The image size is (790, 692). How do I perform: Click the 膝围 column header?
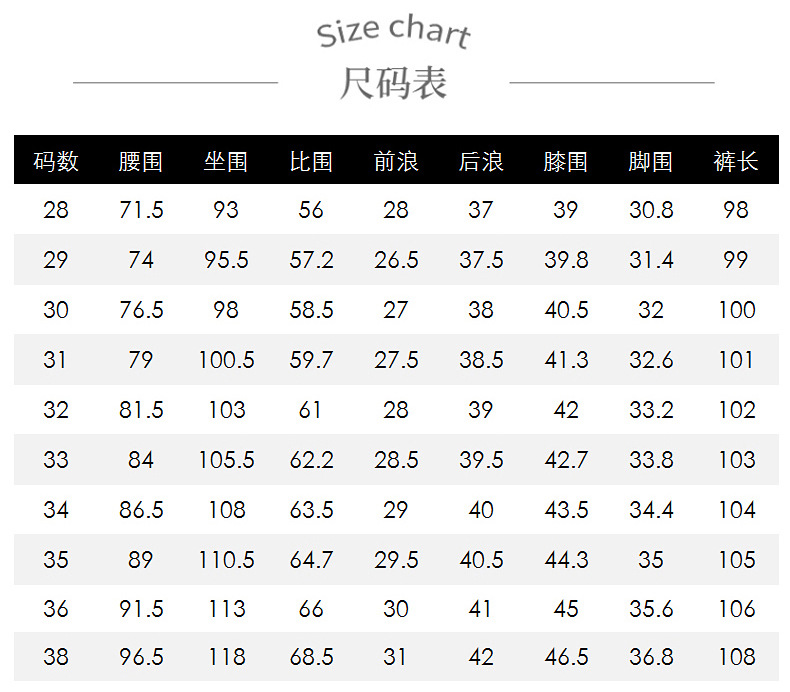coord(566,161)
